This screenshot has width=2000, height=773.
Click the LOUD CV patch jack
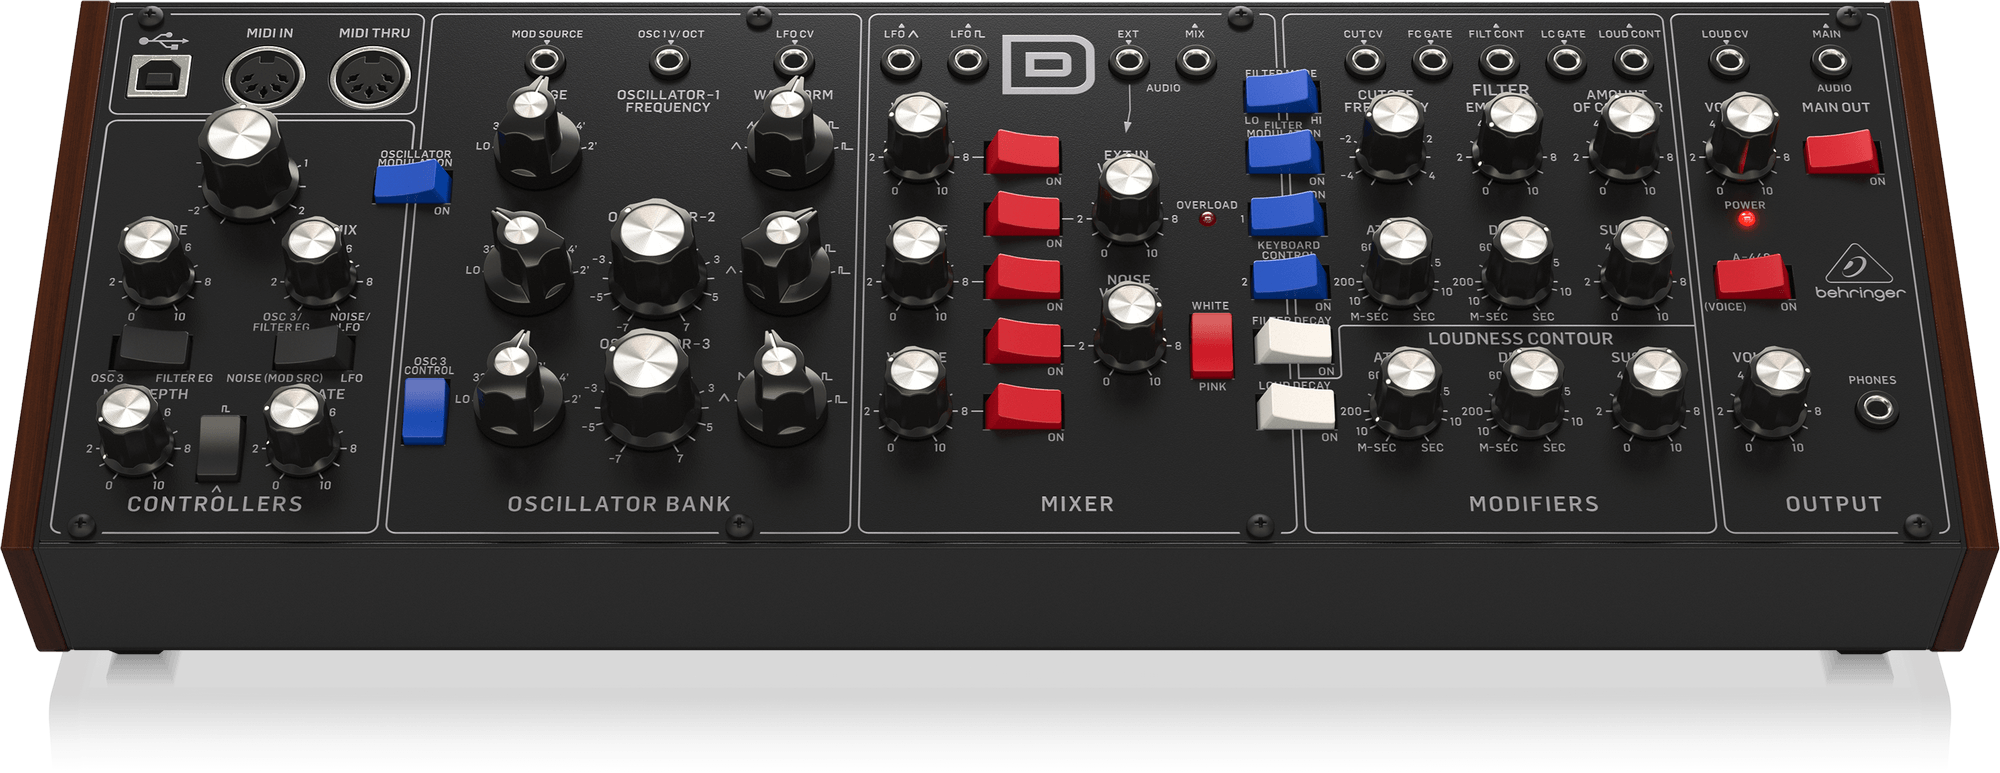click(1727, 62)
